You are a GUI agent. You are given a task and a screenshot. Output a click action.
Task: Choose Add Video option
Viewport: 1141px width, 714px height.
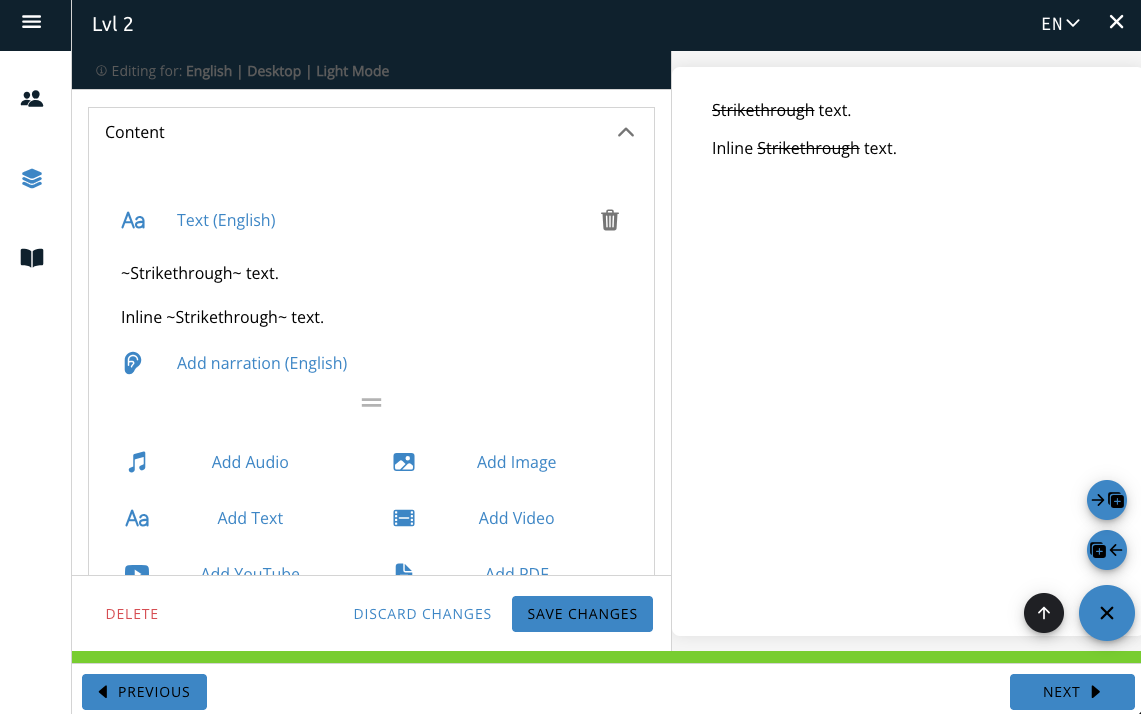(516, 518)
